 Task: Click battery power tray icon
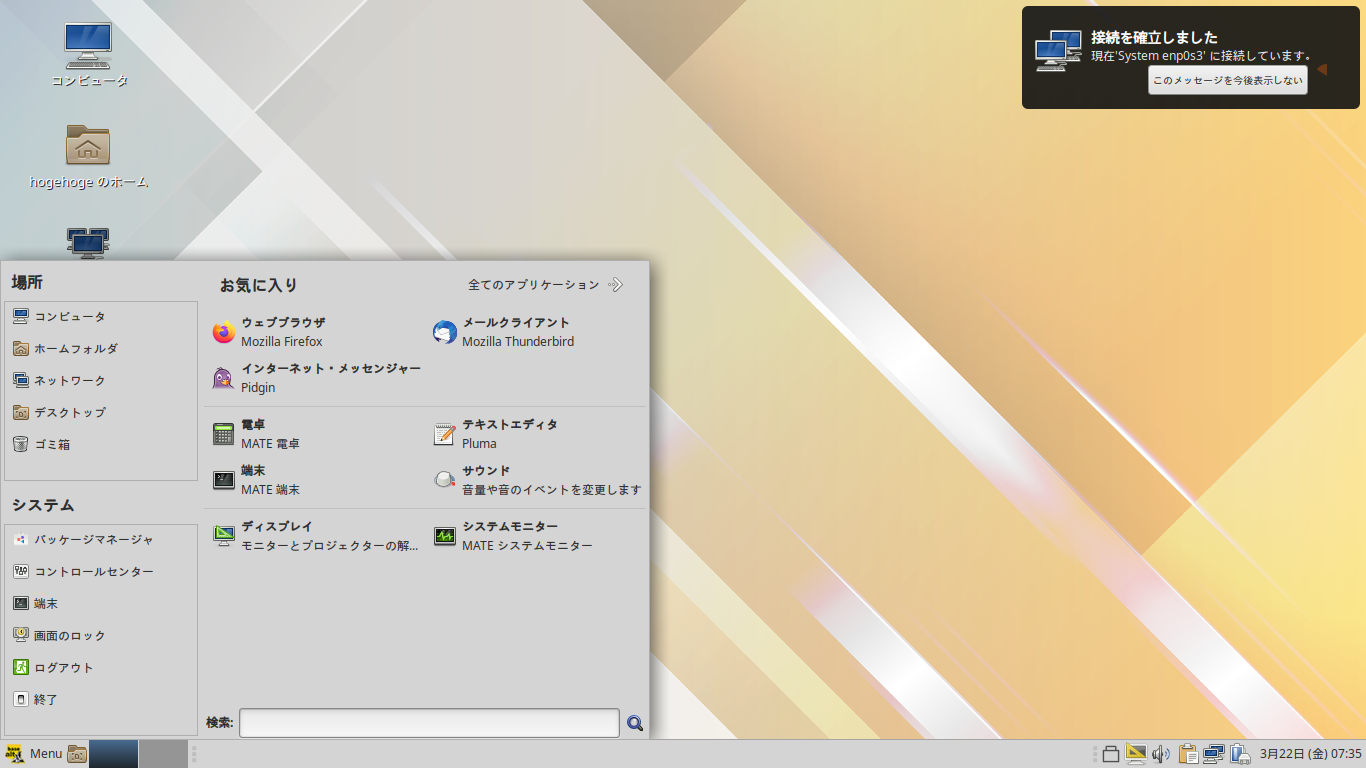(x=1240, y=754)
